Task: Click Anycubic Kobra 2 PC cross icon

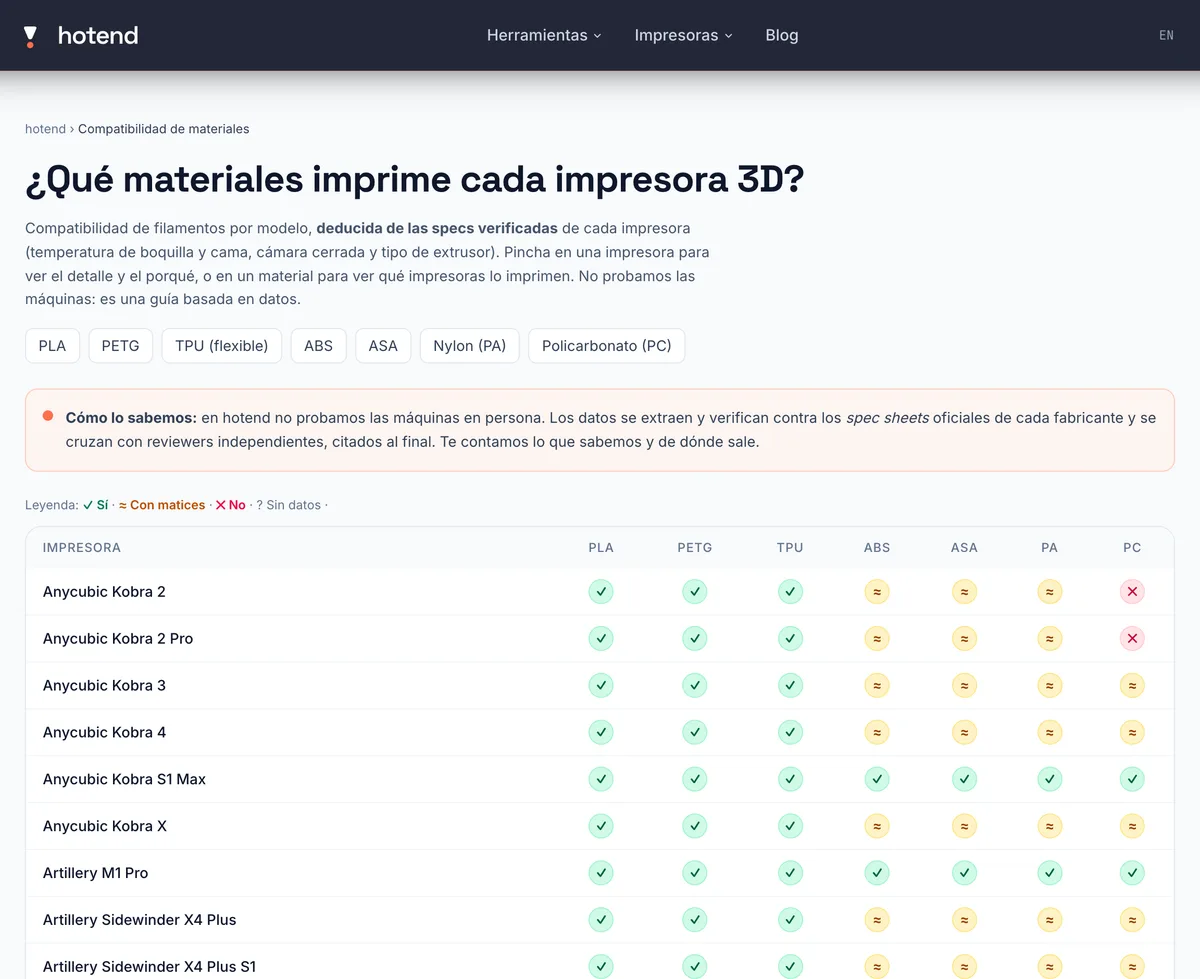Action: (1132, 592)
